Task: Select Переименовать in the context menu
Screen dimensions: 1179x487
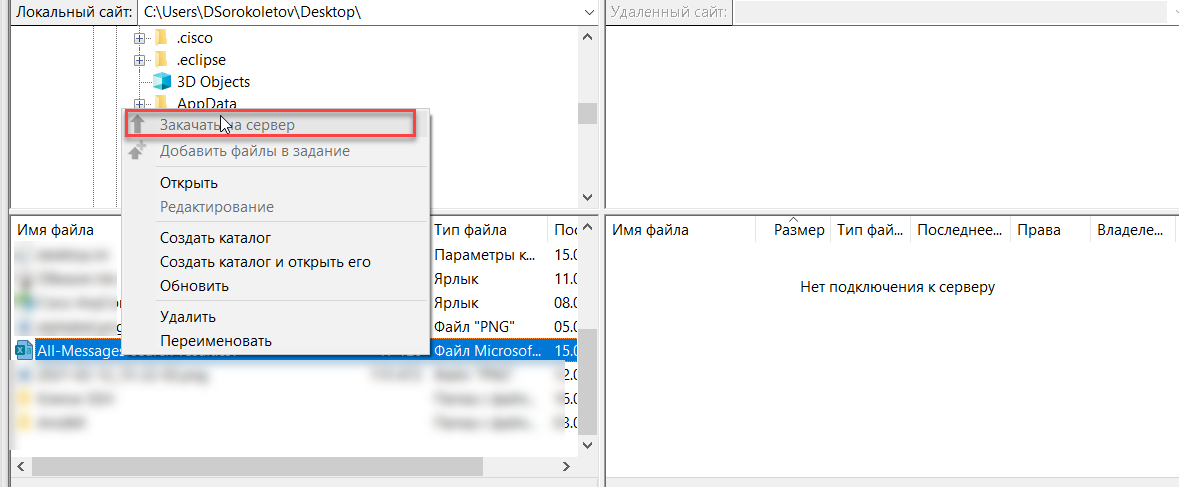Action: (x=216, y=341)
